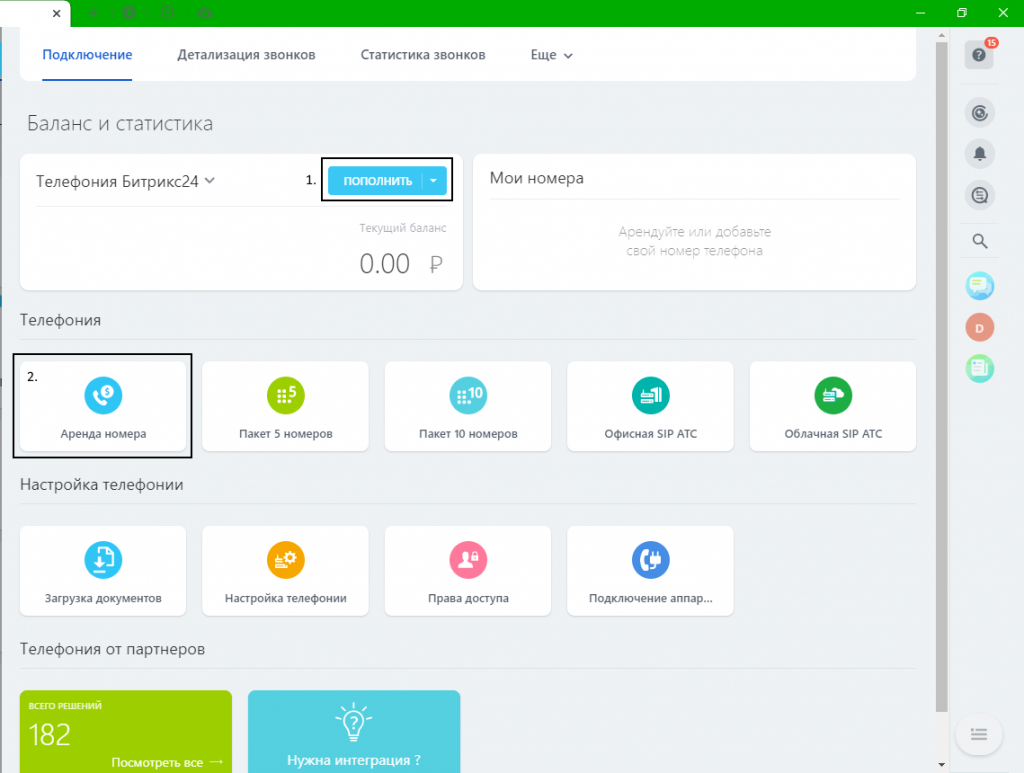Switch to Статистика звонков tab
The width and height of the screenshot is (1024, 773).
423,55
